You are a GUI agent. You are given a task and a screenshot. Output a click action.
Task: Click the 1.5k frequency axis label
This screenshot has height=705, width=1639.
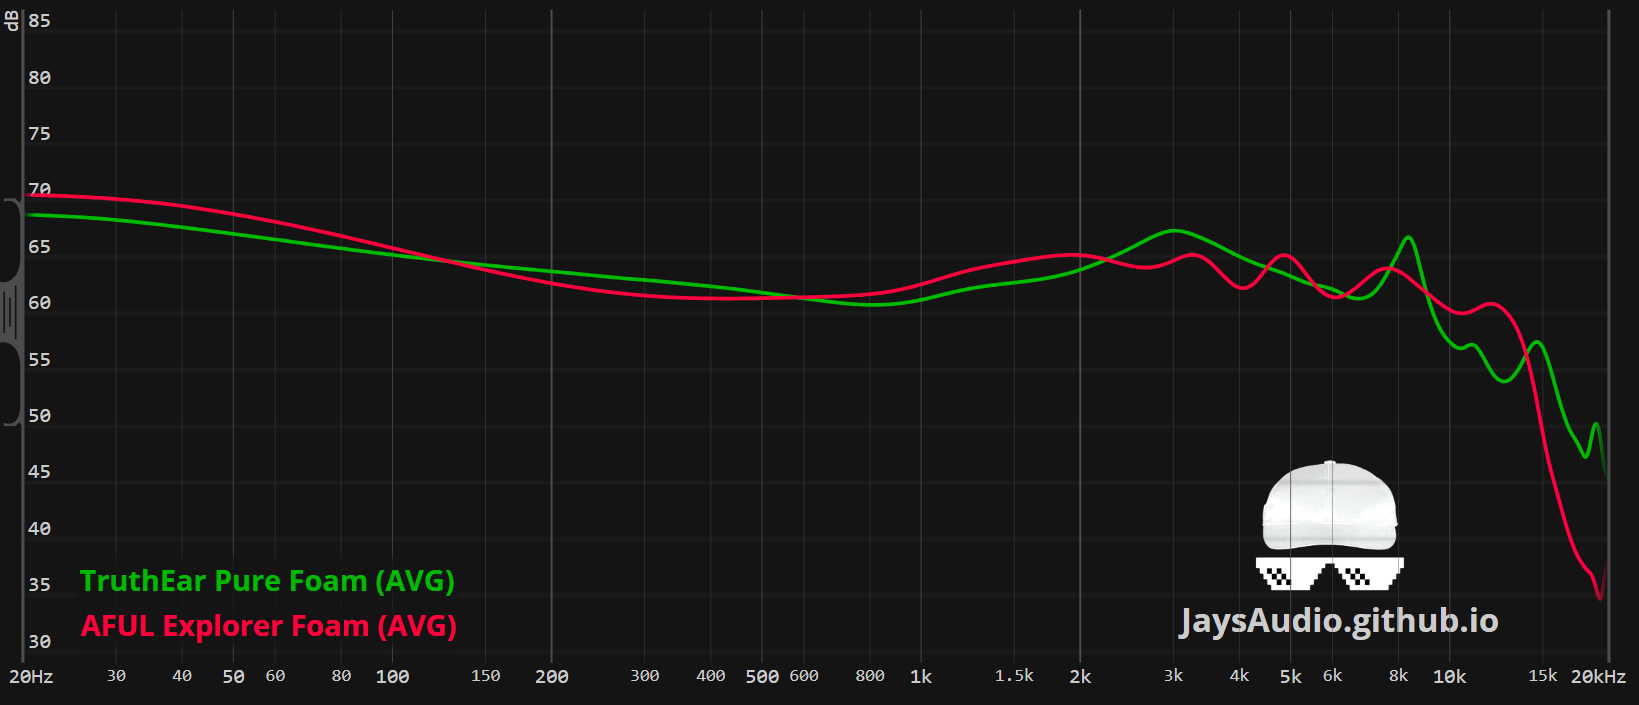point(1014,676)
